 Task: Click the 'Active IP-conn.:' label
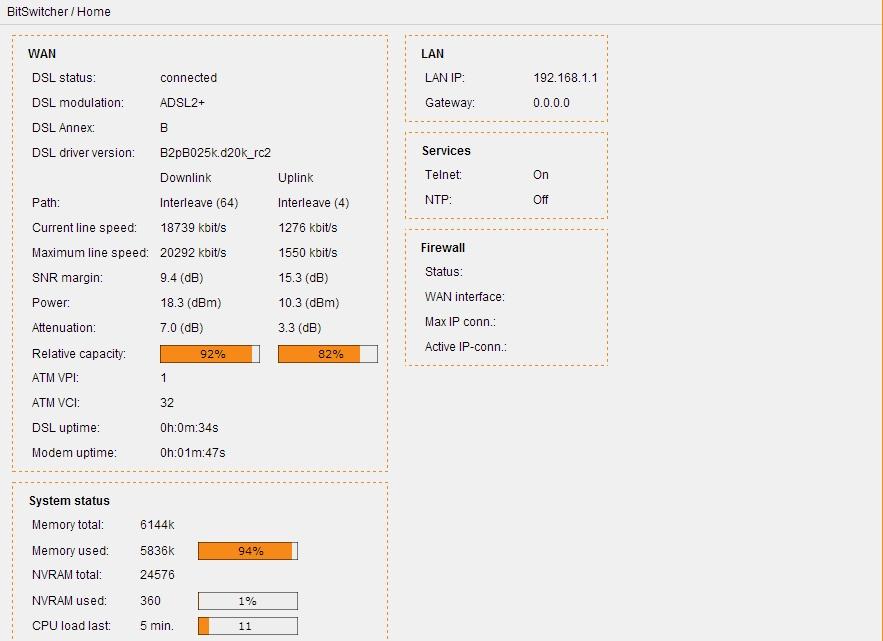466,346
